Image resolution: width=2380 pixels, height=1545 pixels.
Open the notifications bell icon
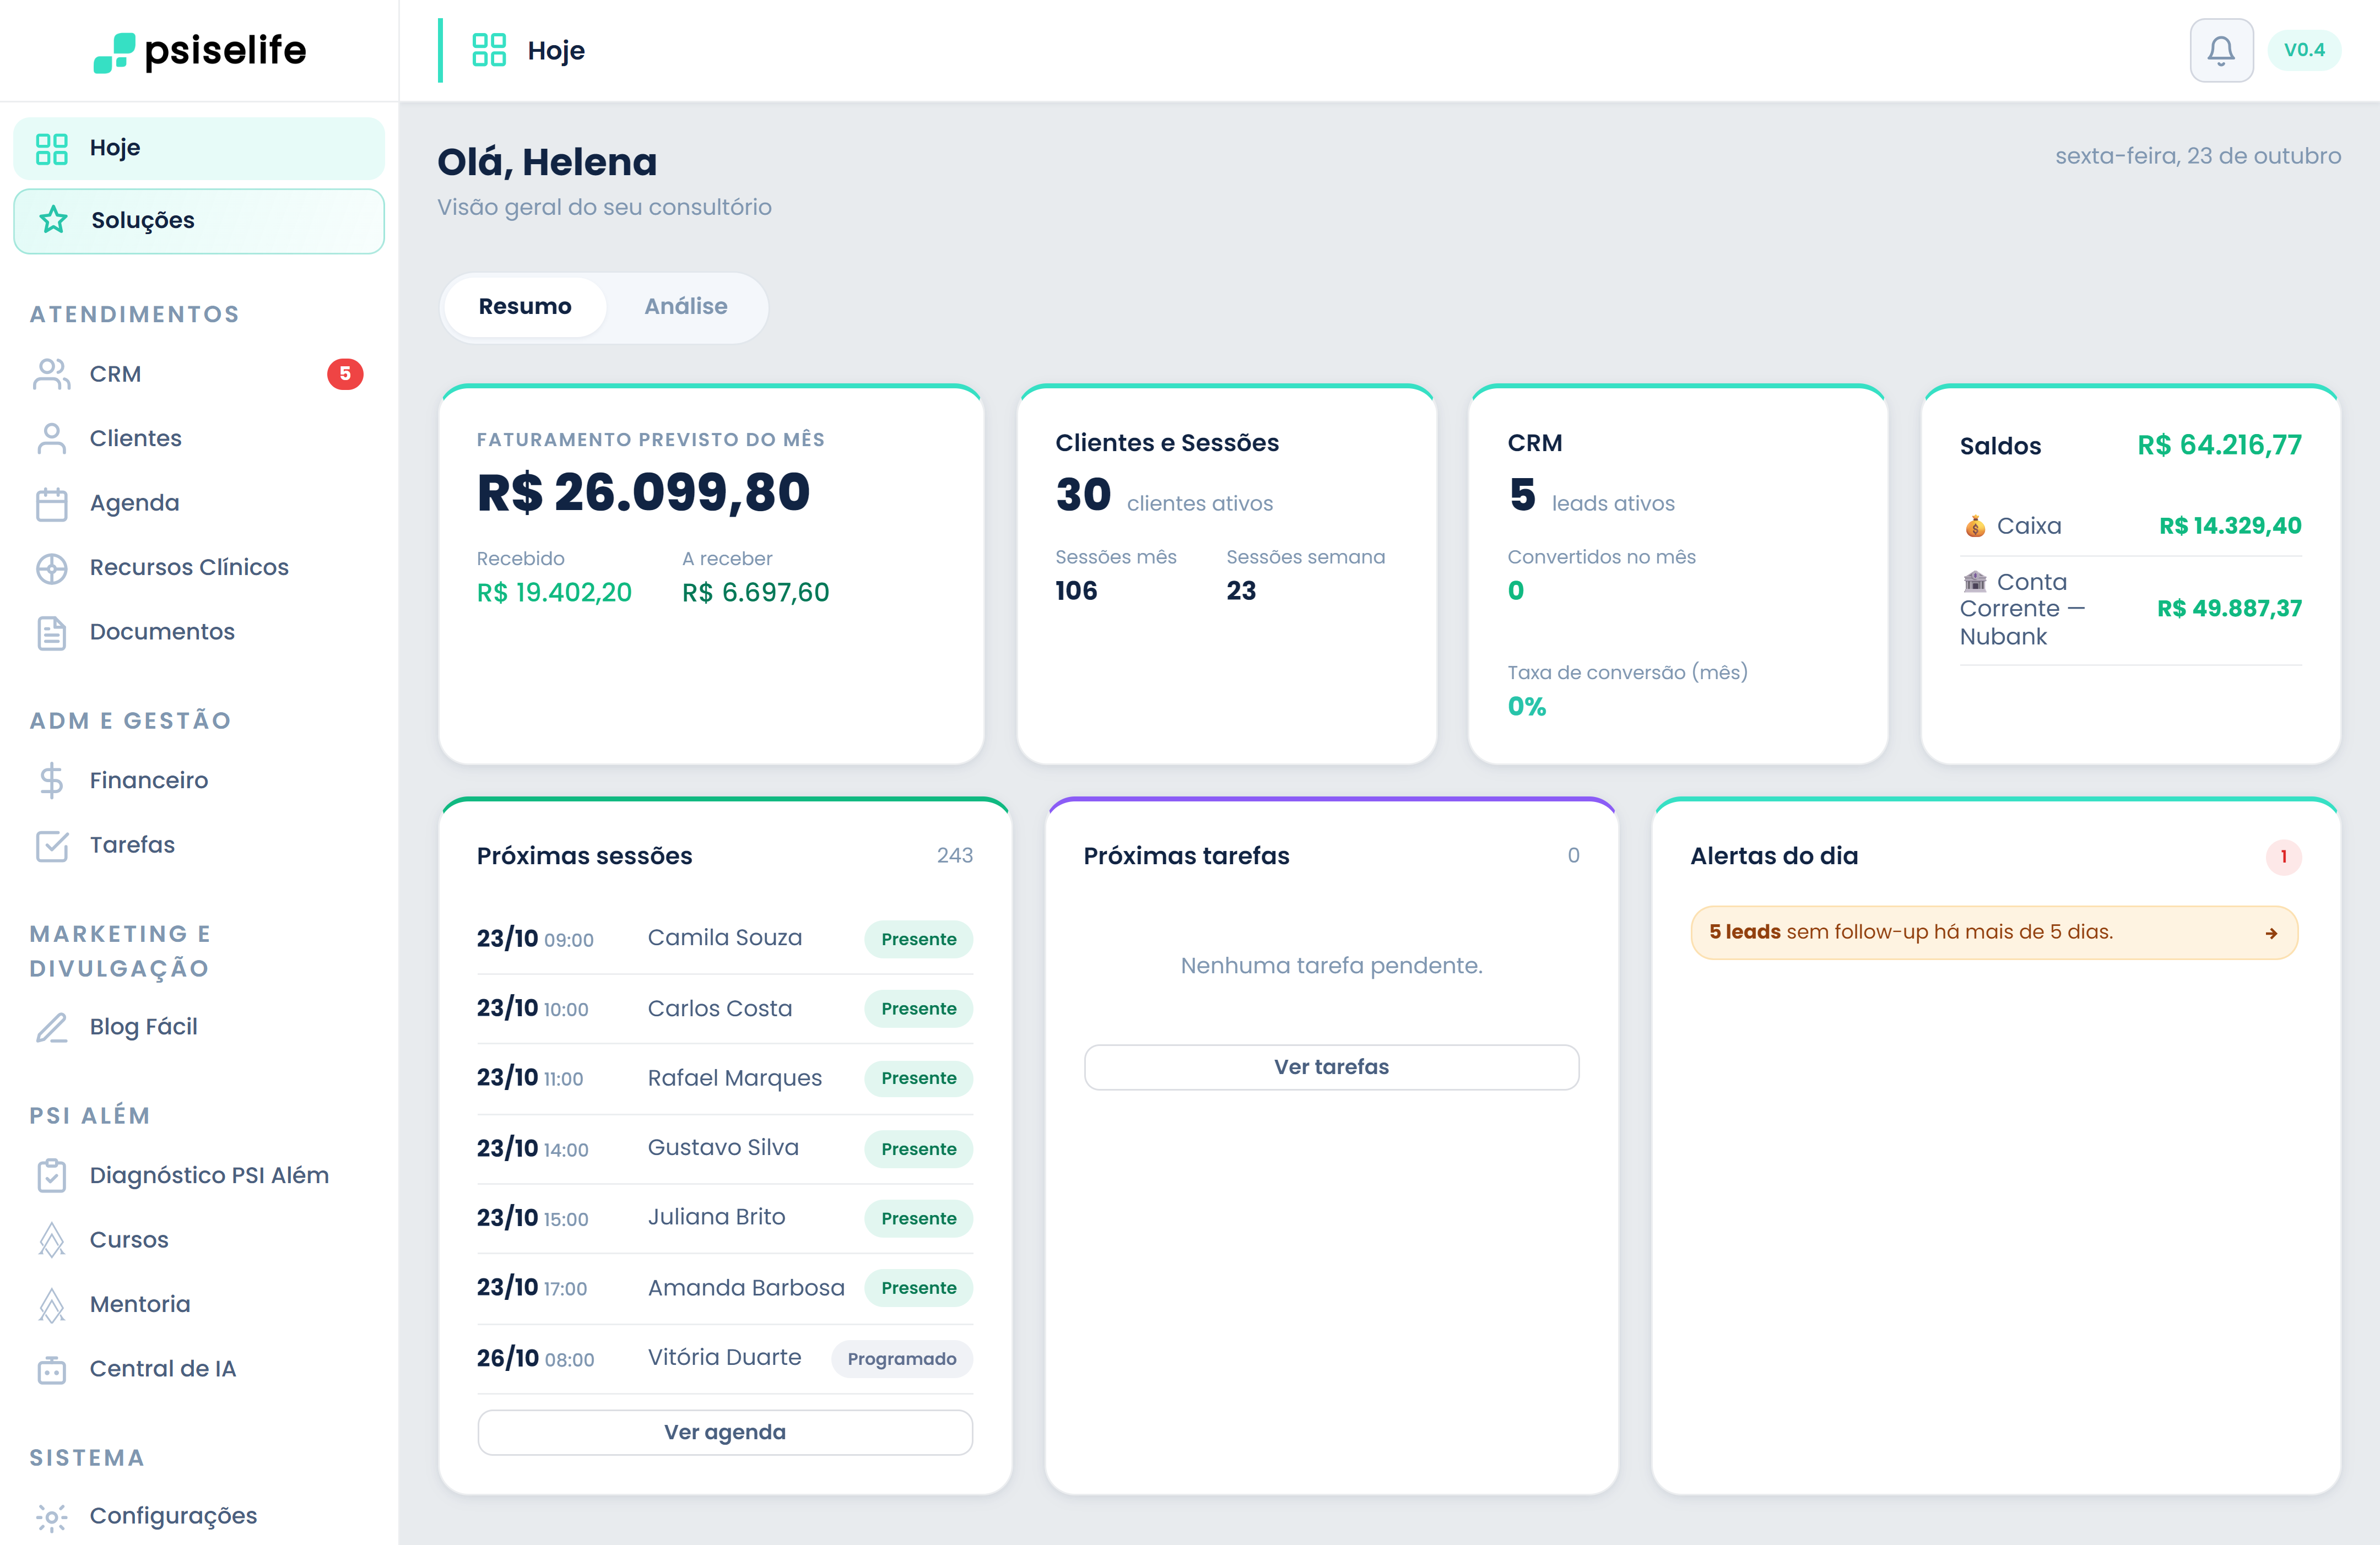(x=2220, y=50)
